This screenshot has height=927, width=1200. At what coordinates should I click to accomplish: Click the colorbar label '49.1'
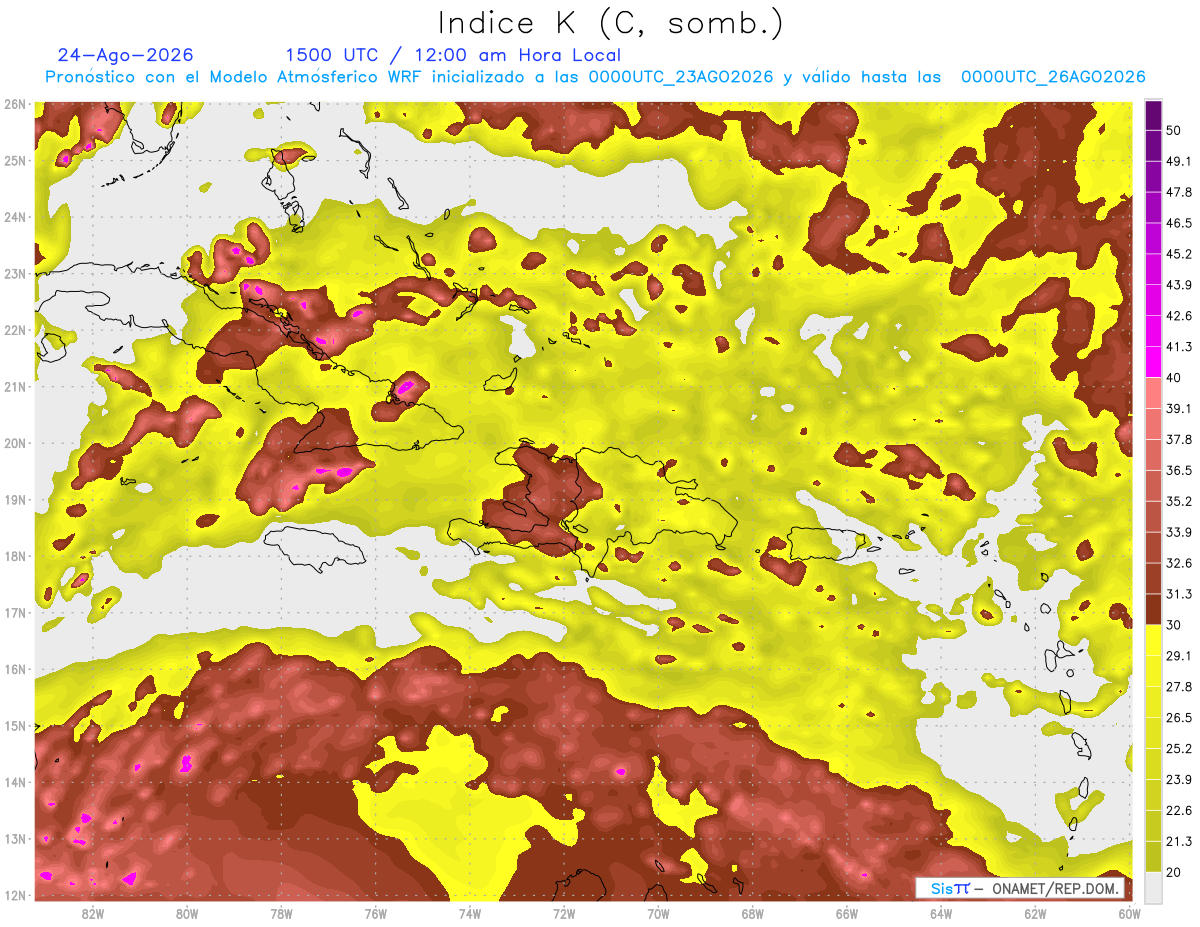pyautogui.click(x=1179, y=161)
